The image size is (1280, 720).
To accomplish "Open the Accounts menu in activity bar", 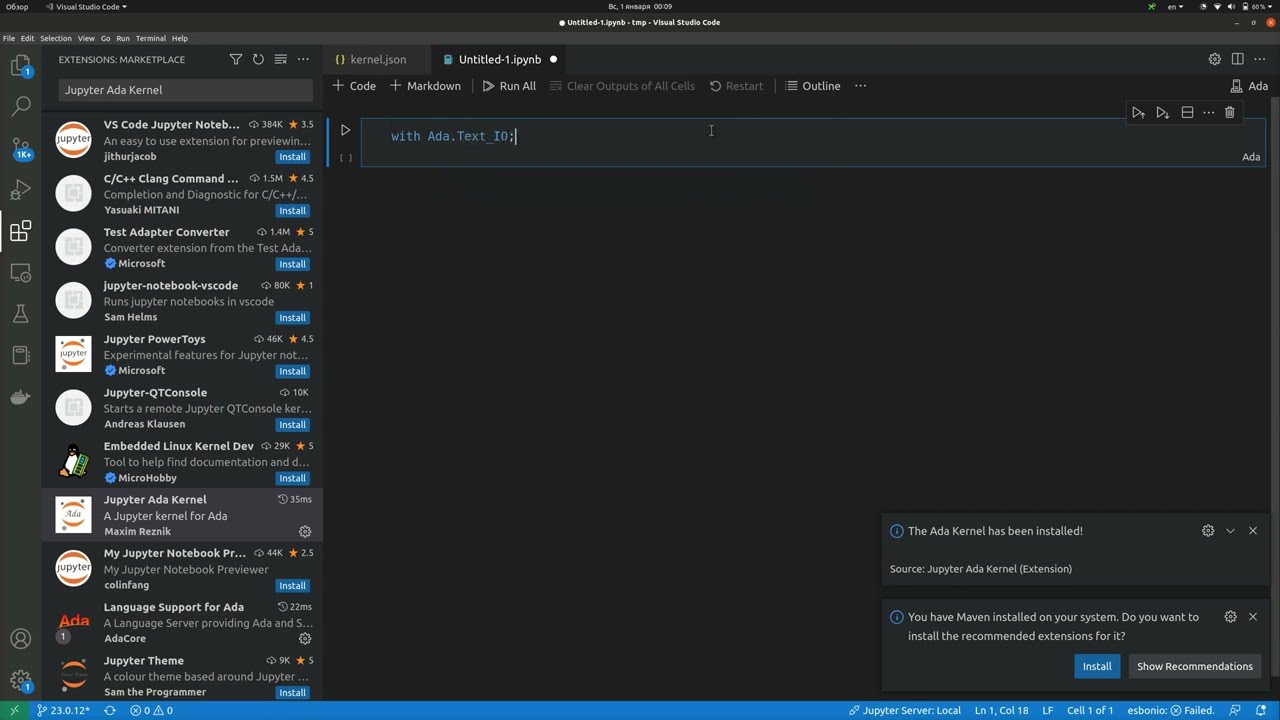I will tap(21, 638).
